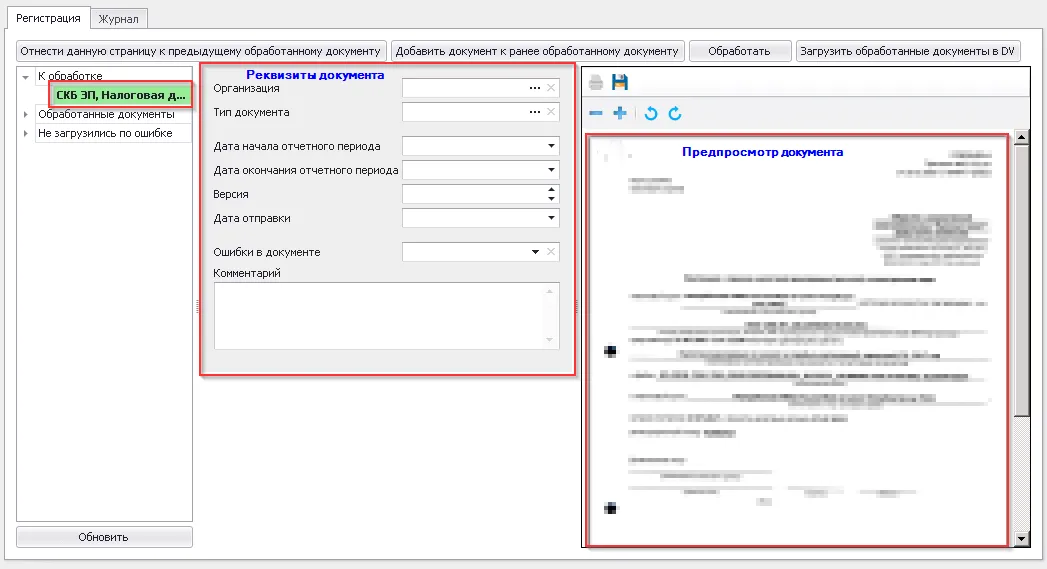Zoom in the preview with the plus icon
The image size is (1047, 569).
point(620,114)
